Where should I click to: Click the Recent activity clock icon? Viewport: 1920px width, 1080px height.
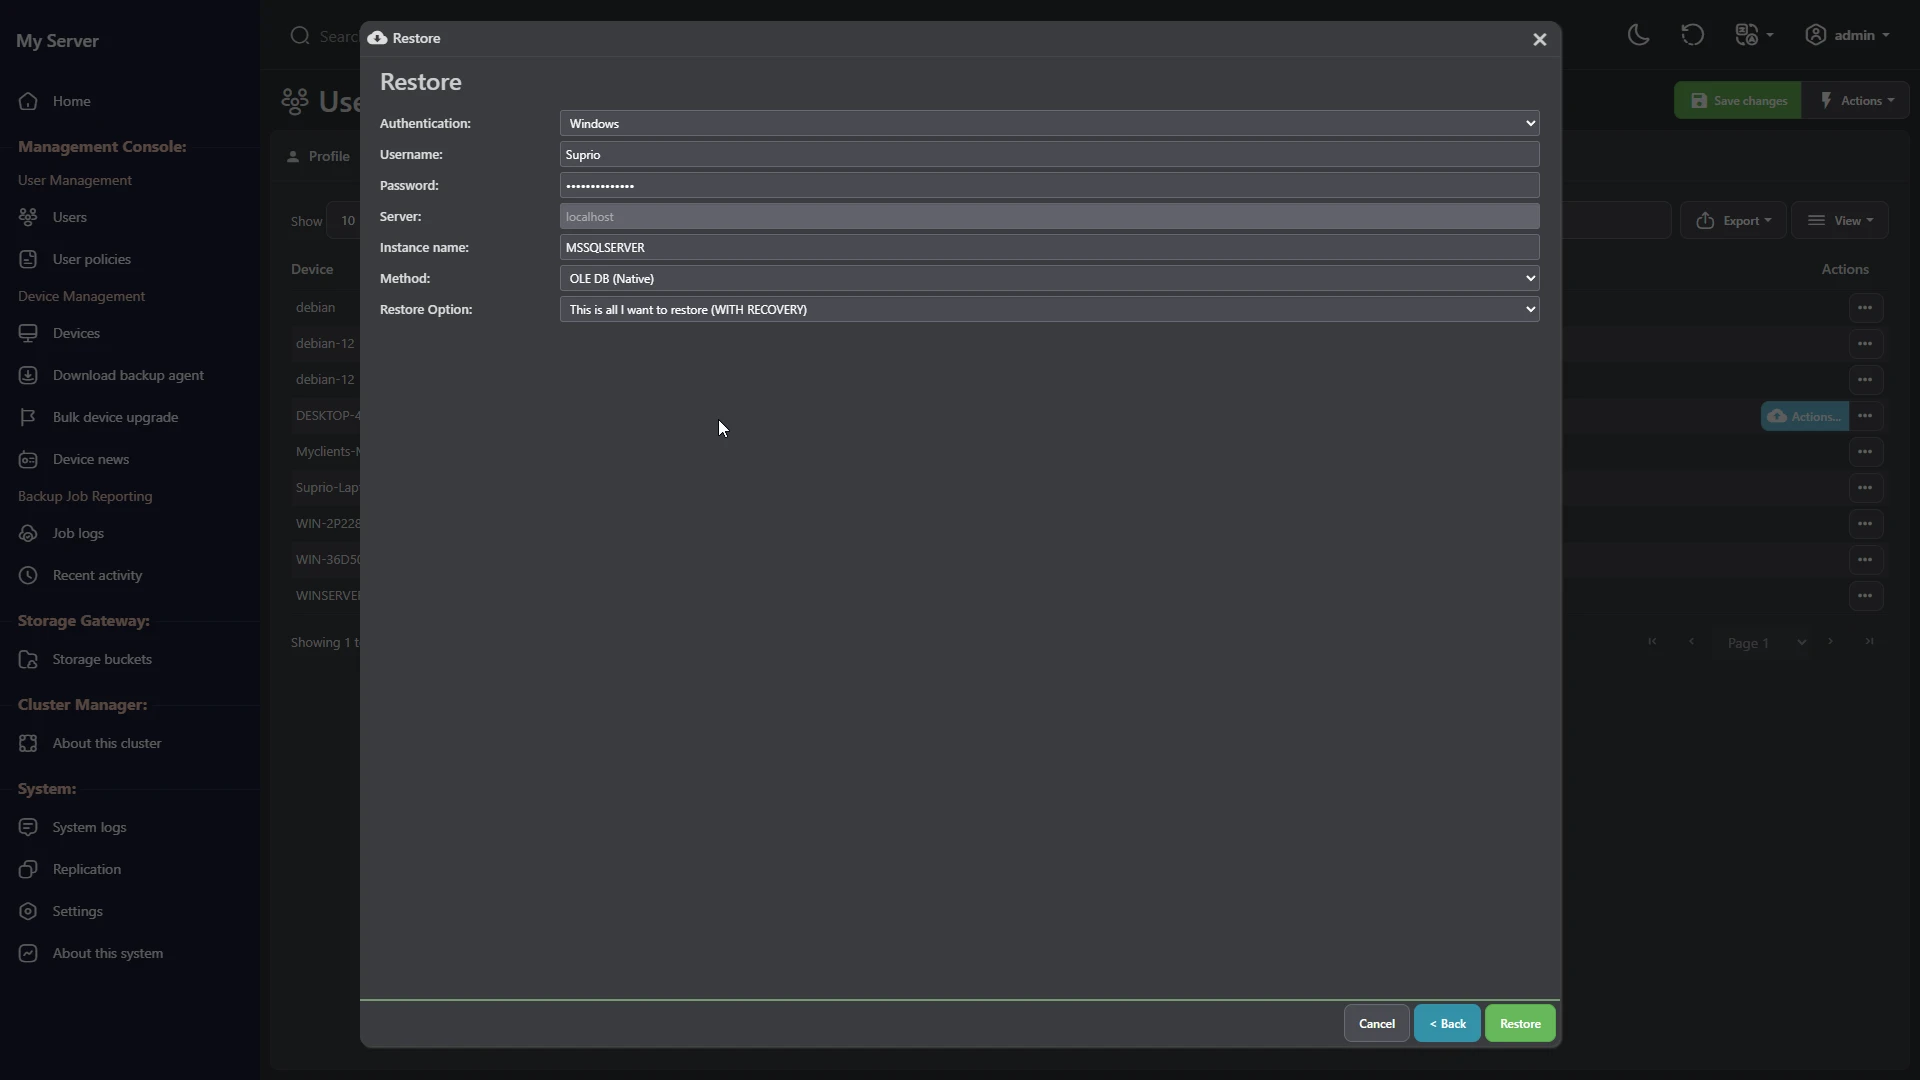[28, 575]
